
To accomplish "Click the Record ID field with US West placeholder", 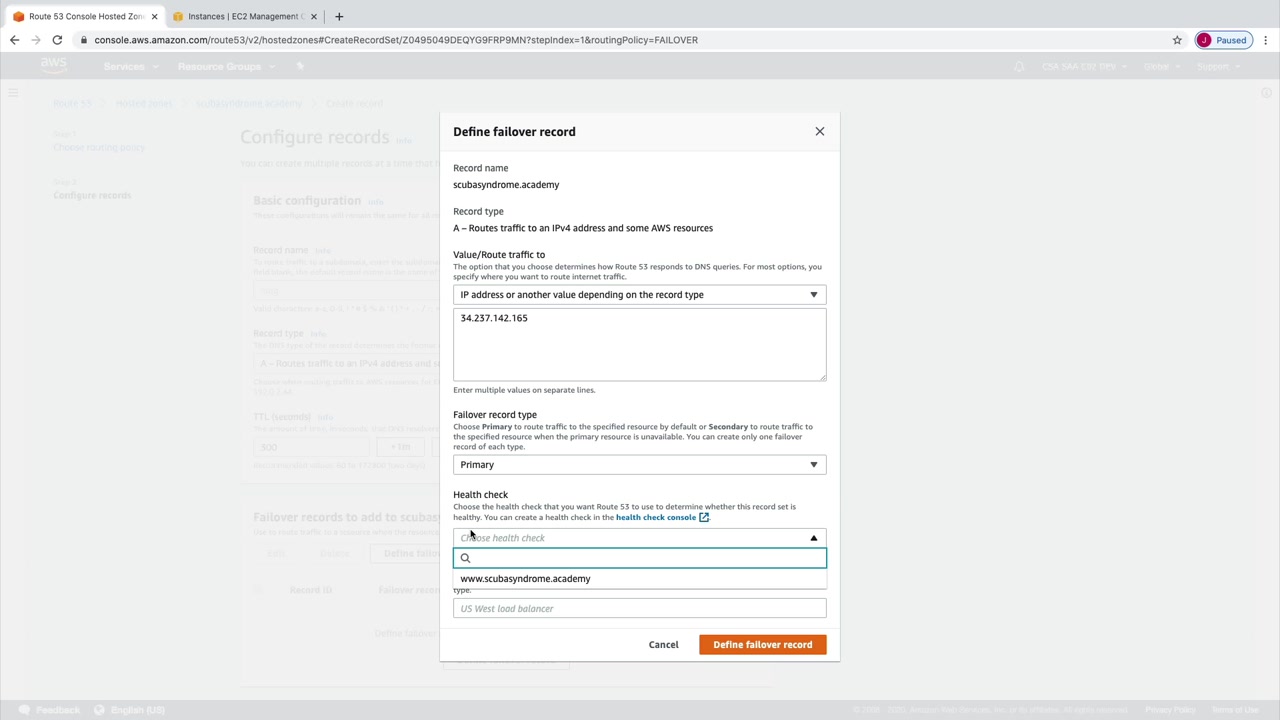I will tap(640, 609).
